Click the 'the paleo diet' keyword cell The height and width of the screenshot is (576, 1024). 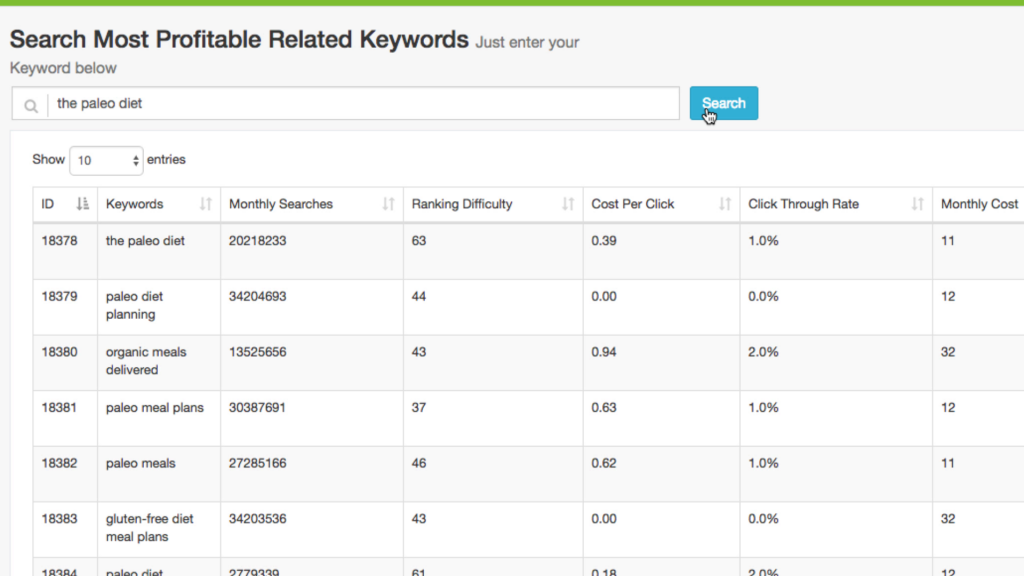click(145, 241)
